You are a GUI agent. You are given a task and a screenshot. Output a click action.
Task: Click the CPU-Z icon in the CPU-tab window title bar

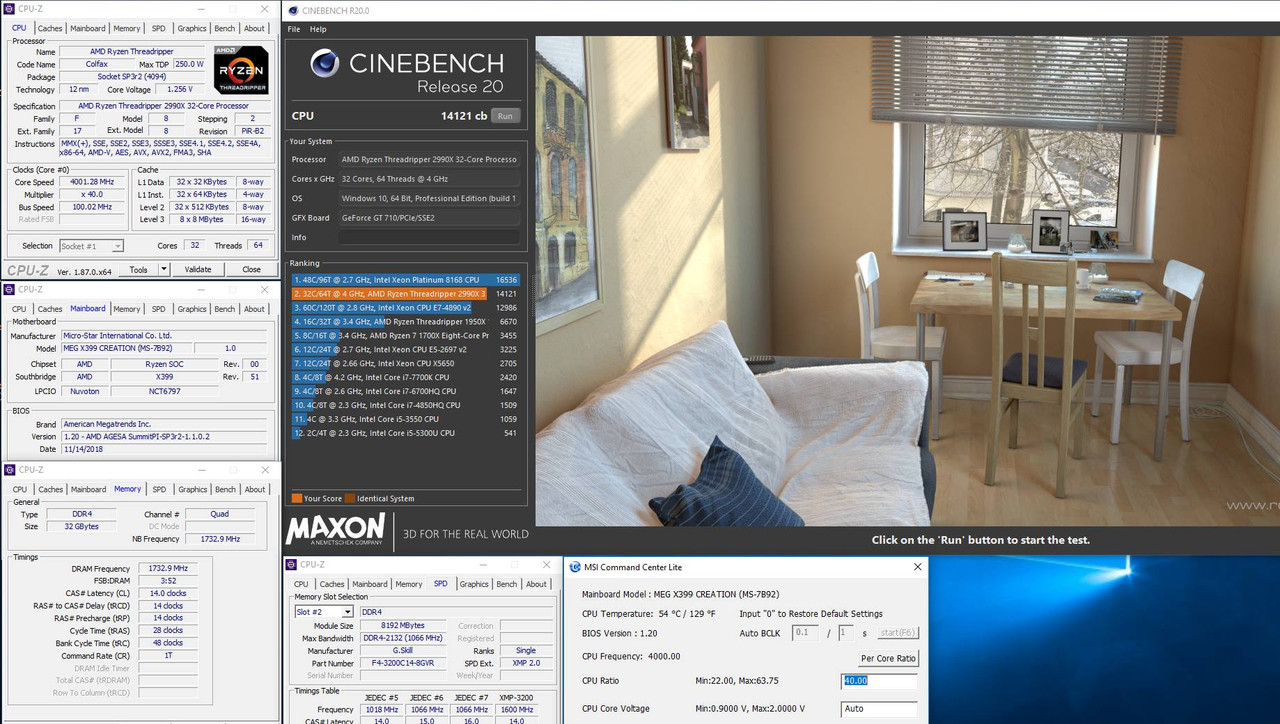tap(9, 8)
